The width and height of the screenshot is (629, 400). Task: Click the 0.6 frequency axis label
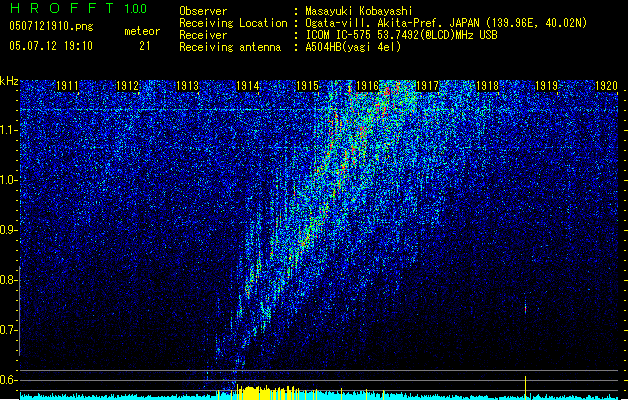tap(9, 380)
